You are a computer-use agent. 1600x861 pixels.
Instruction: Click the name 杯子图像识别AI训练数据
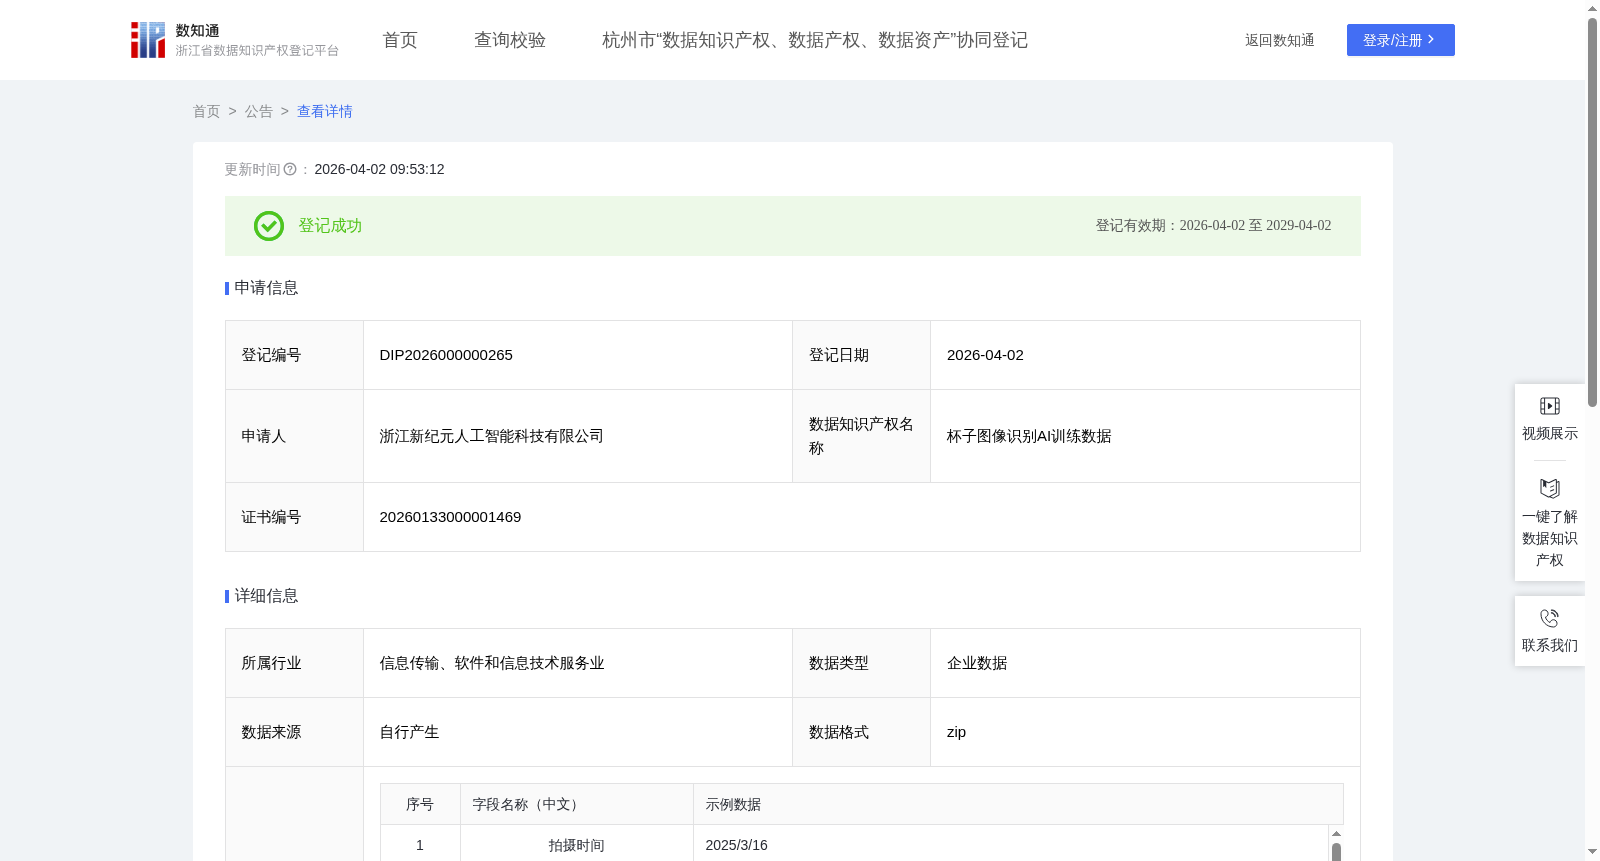click(1029, 436)
